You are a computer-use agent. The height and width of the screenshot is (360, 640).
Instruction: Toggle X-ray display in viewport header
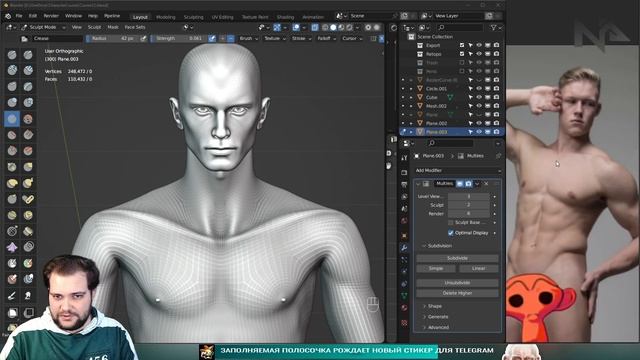point(315,27)
